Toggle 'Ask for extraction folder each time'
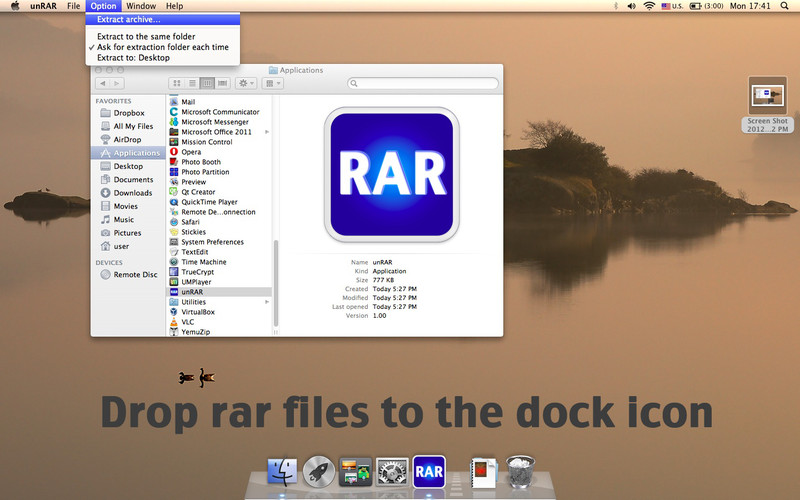This screenshot has width=800, height=500. pyautogui.click(x=162, y=47)
